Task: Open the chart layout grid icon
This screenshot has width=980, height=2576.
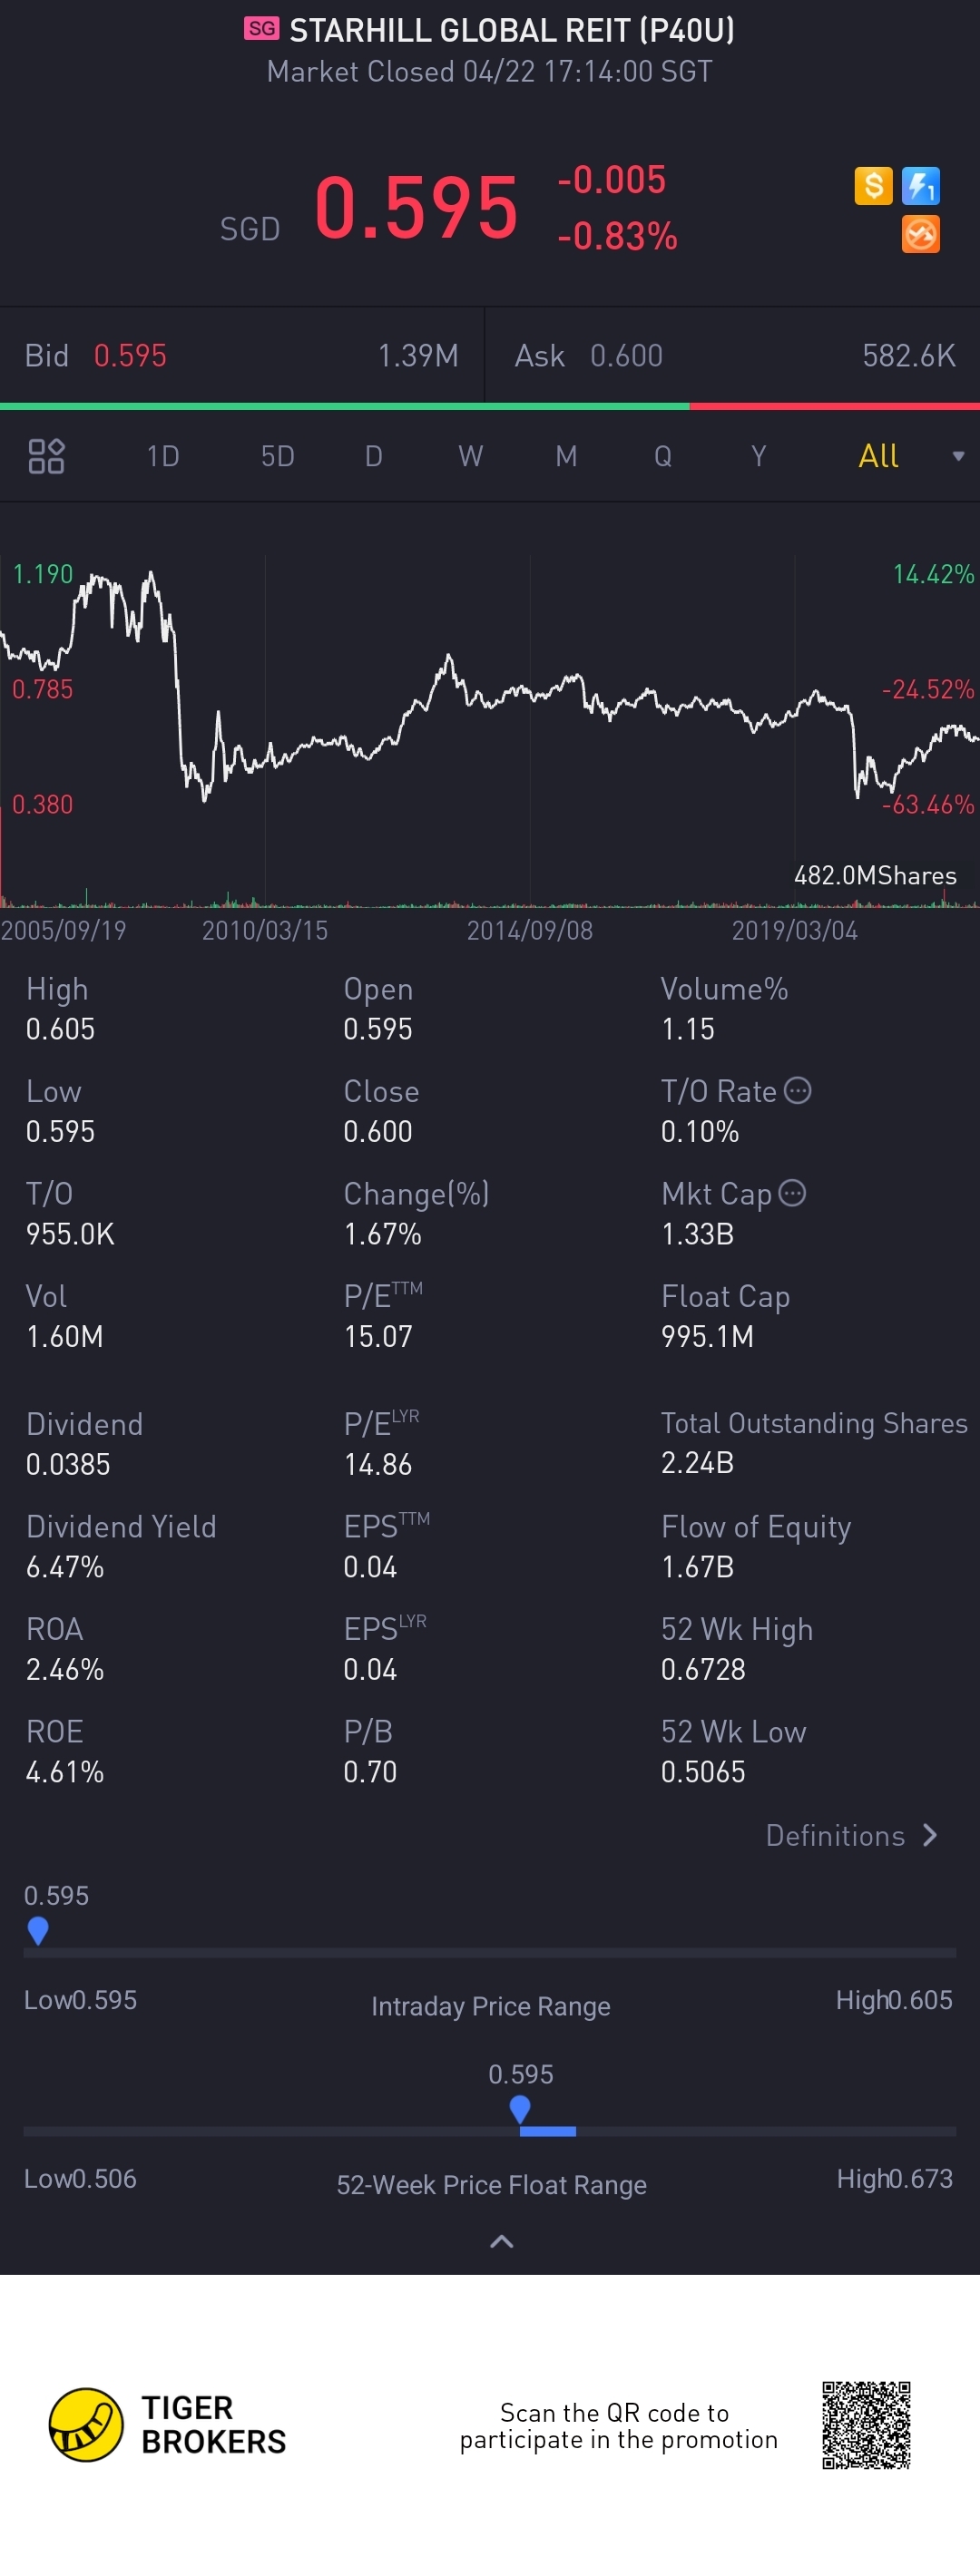Action: point(46,456)
